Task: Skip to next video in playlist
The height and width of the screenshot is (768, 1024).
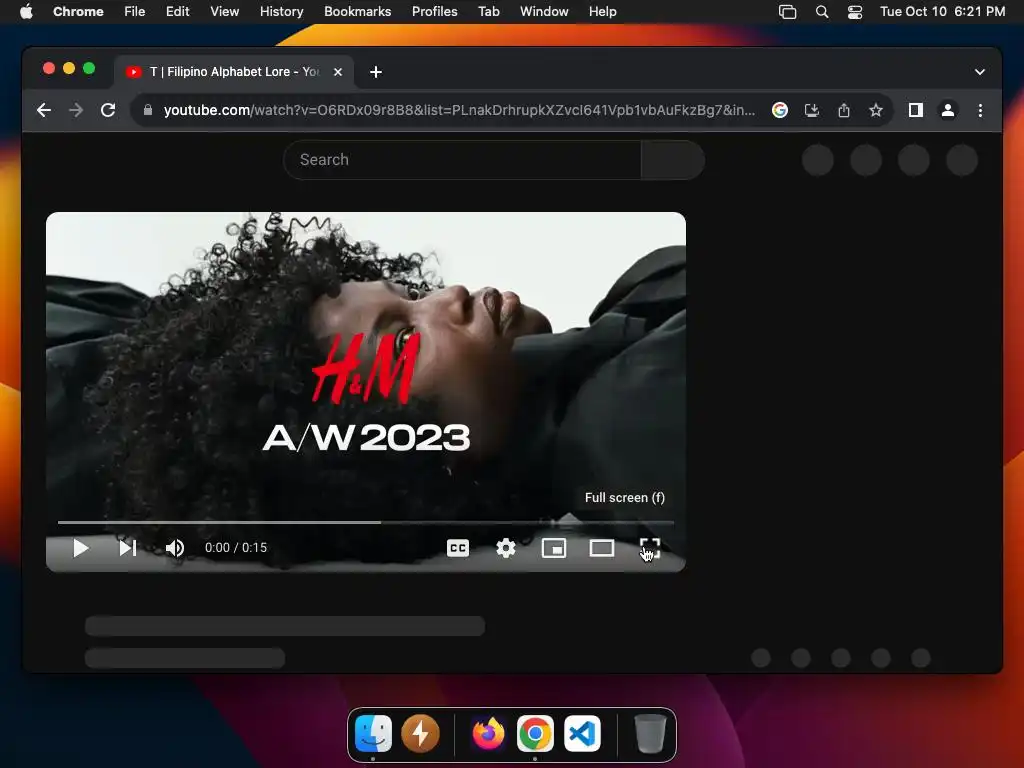Action: coord(128,548)
